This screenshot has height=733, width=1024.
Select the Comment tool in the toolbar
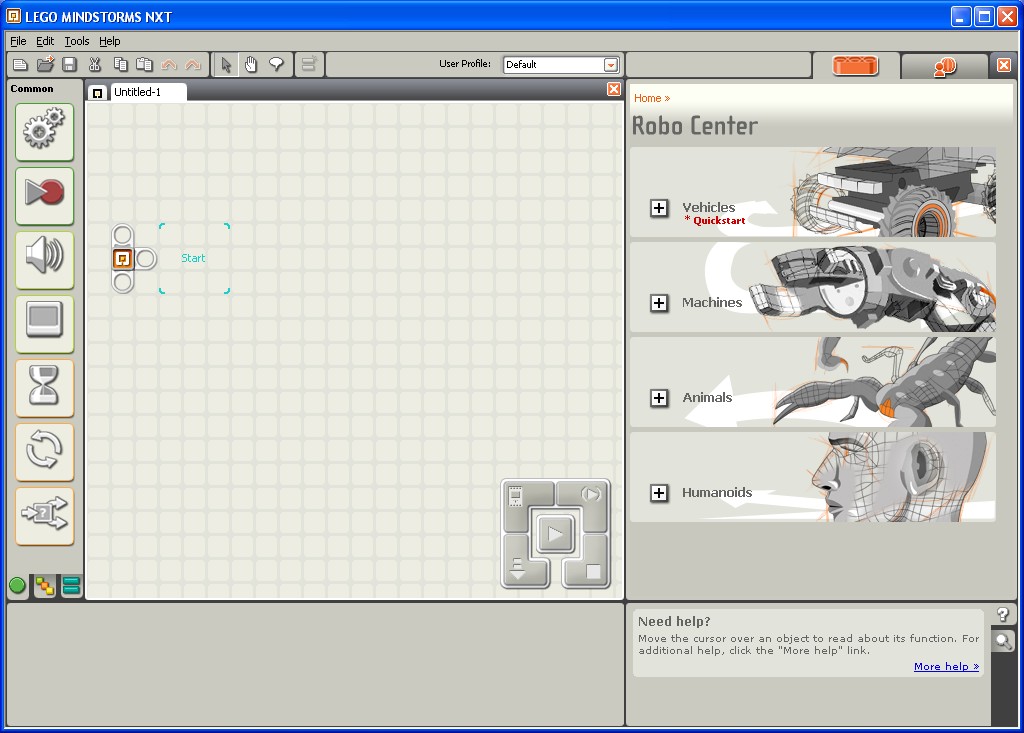277,64
